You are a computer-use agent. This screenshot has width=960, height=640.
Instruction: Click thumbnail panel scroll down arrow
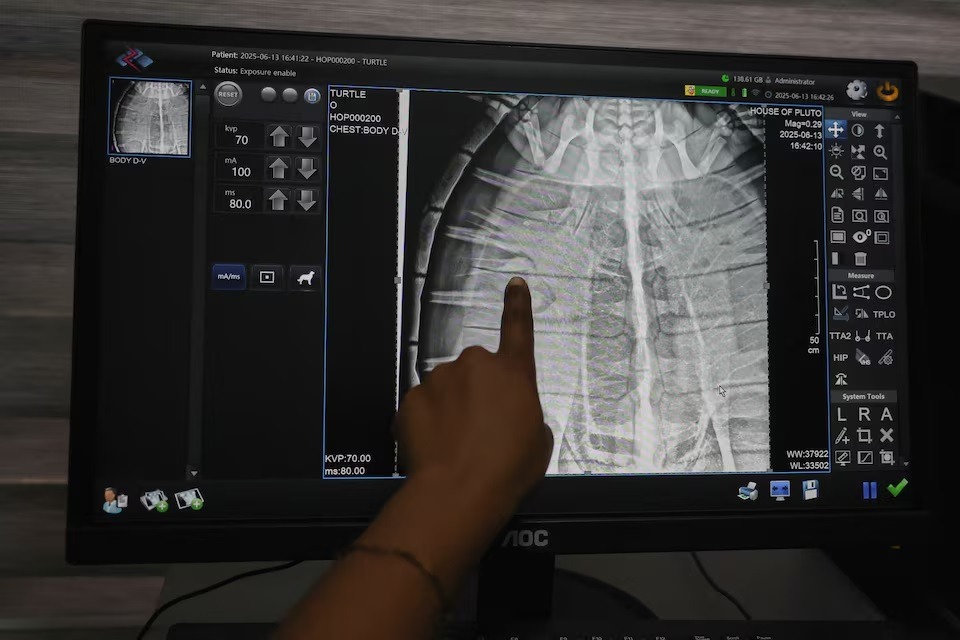(x=193, y=473)
